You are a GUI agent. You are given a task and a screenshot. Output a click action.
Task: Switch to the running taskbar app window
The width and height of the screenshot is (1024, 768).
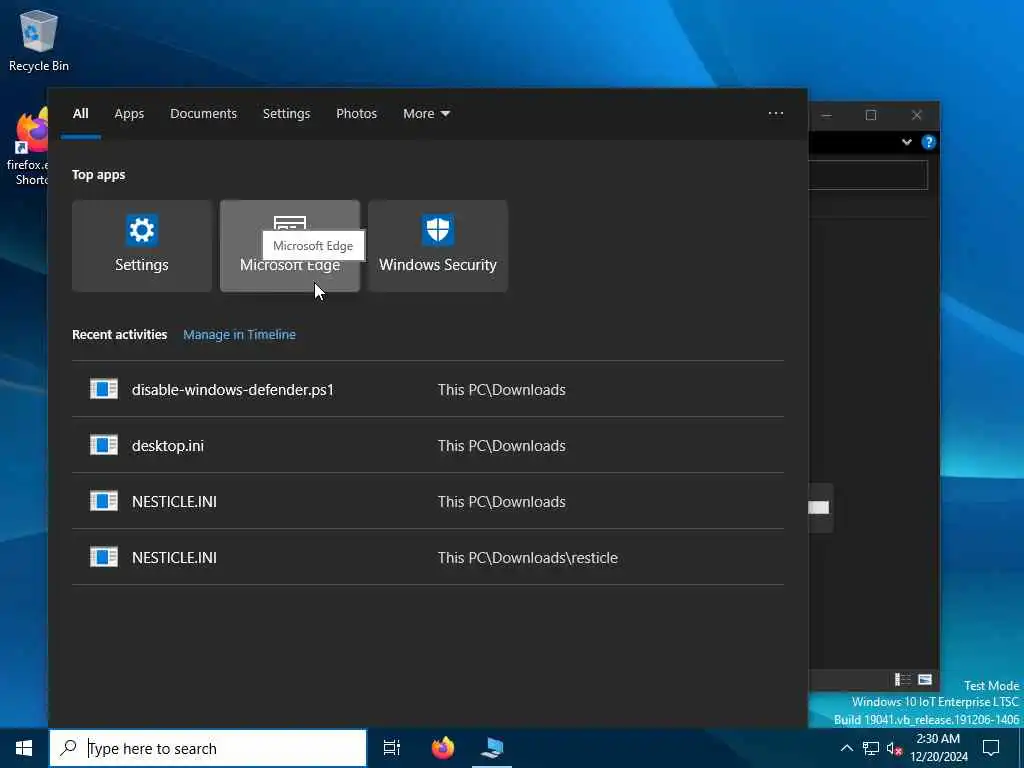coord(492,748)
